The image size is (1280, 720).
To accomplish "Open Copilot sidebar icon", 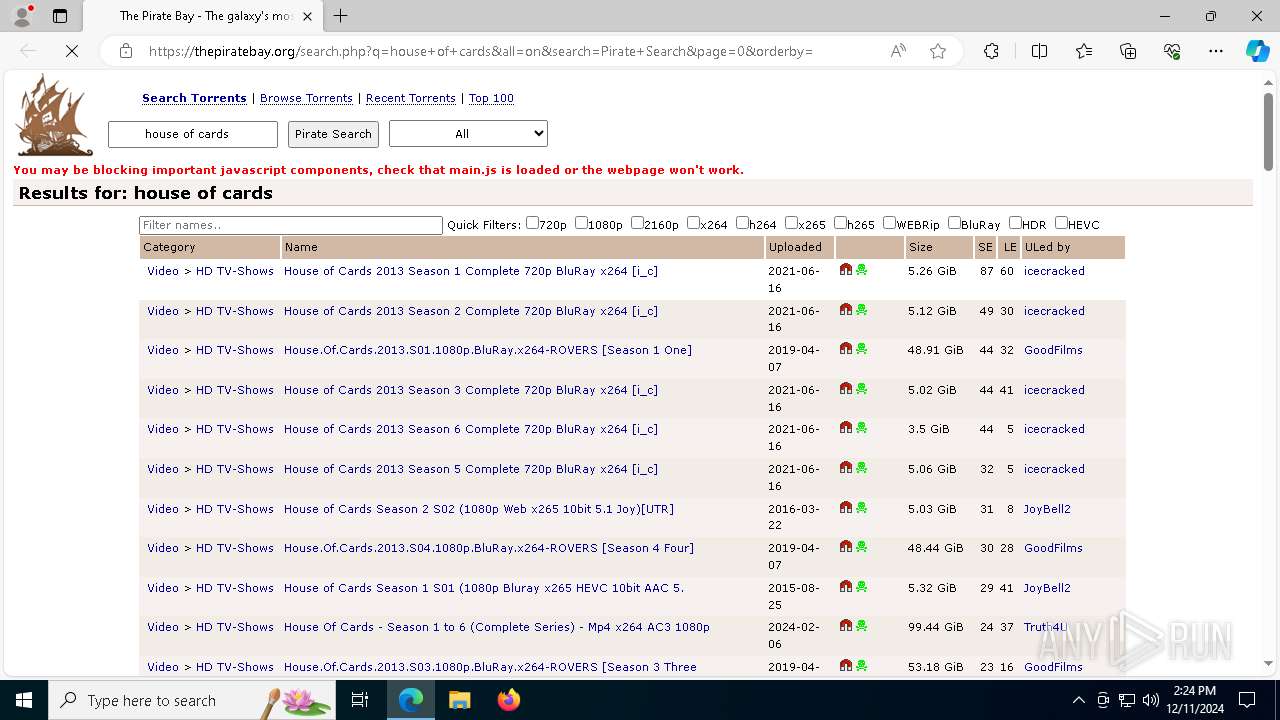I will coord(1257,51).
